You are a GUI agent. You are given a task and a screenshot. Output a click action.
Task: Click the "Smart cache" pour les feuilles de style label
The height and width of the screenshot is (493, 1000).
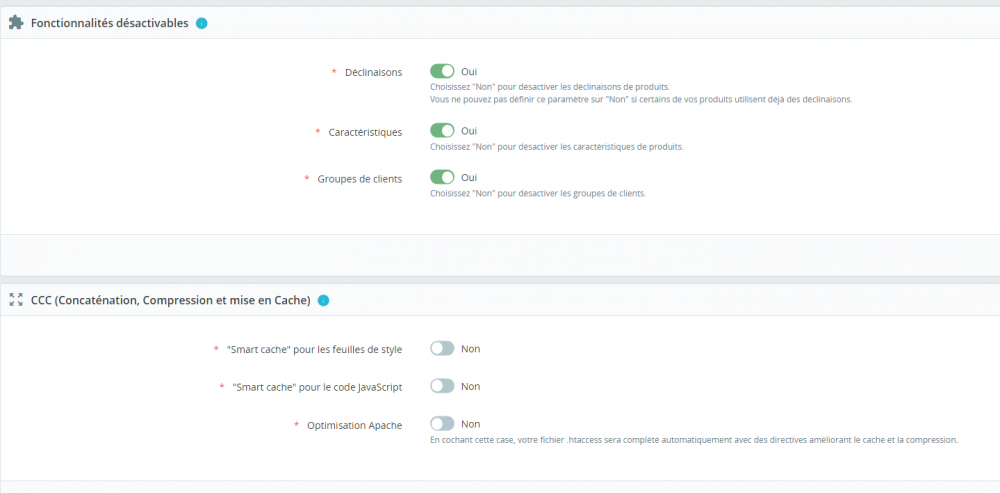[x=314, y=350]
